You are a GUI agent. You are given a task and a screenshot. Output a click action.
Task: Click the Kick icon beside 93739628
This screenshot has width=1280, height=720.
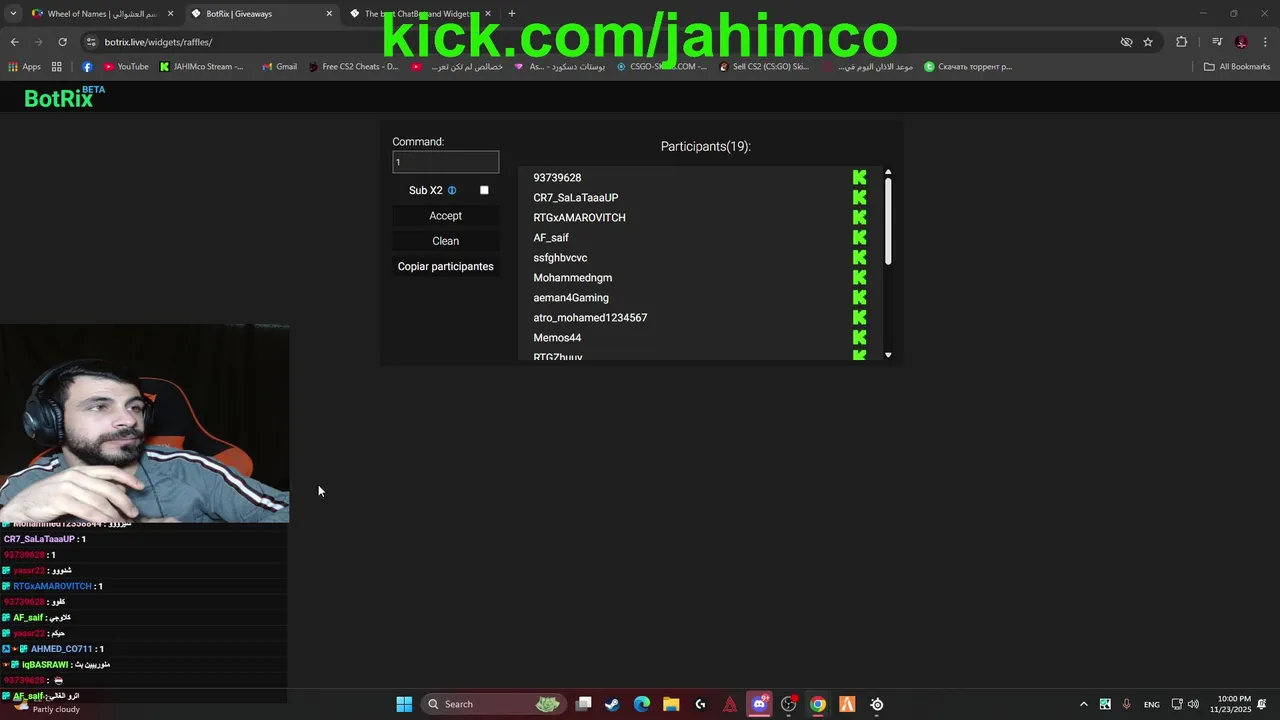[x=859, y=177]
